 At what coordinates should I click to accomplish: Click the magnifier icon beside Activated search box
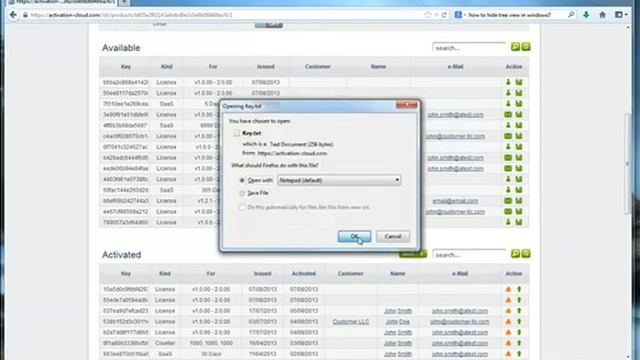click(x=515, y=254)
